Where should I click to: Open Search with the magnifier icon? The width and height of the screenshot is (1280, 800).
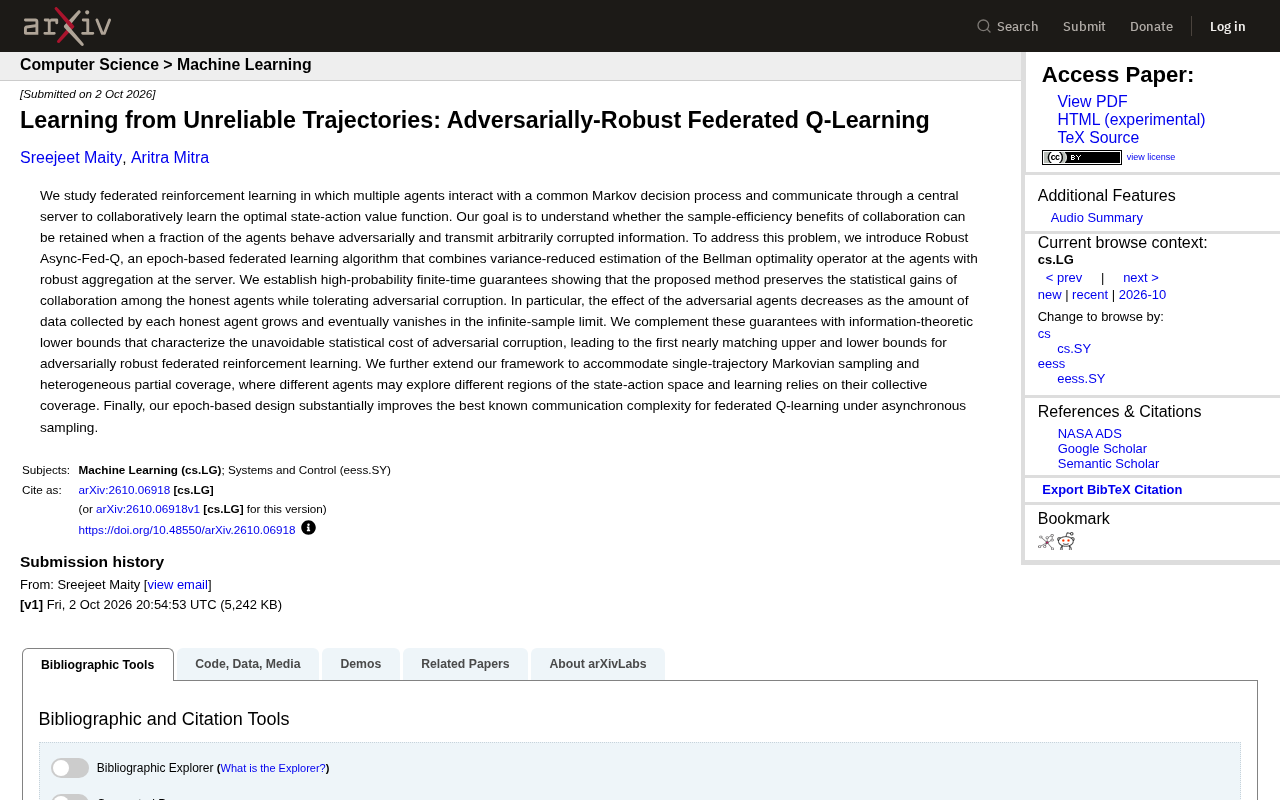[x=1007, y=26]
